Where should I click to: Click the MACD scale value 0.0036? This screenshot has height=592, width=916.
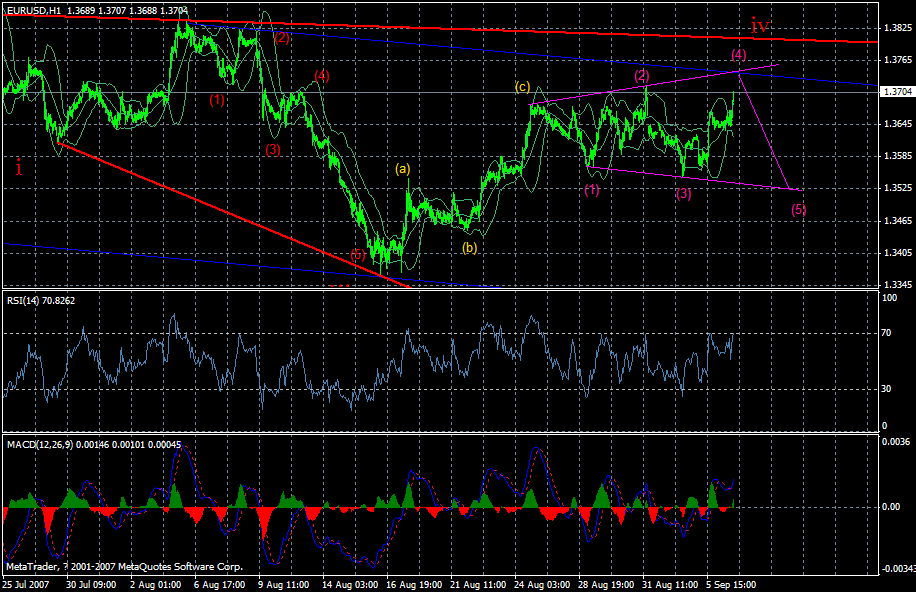click(x=896, y=442)
